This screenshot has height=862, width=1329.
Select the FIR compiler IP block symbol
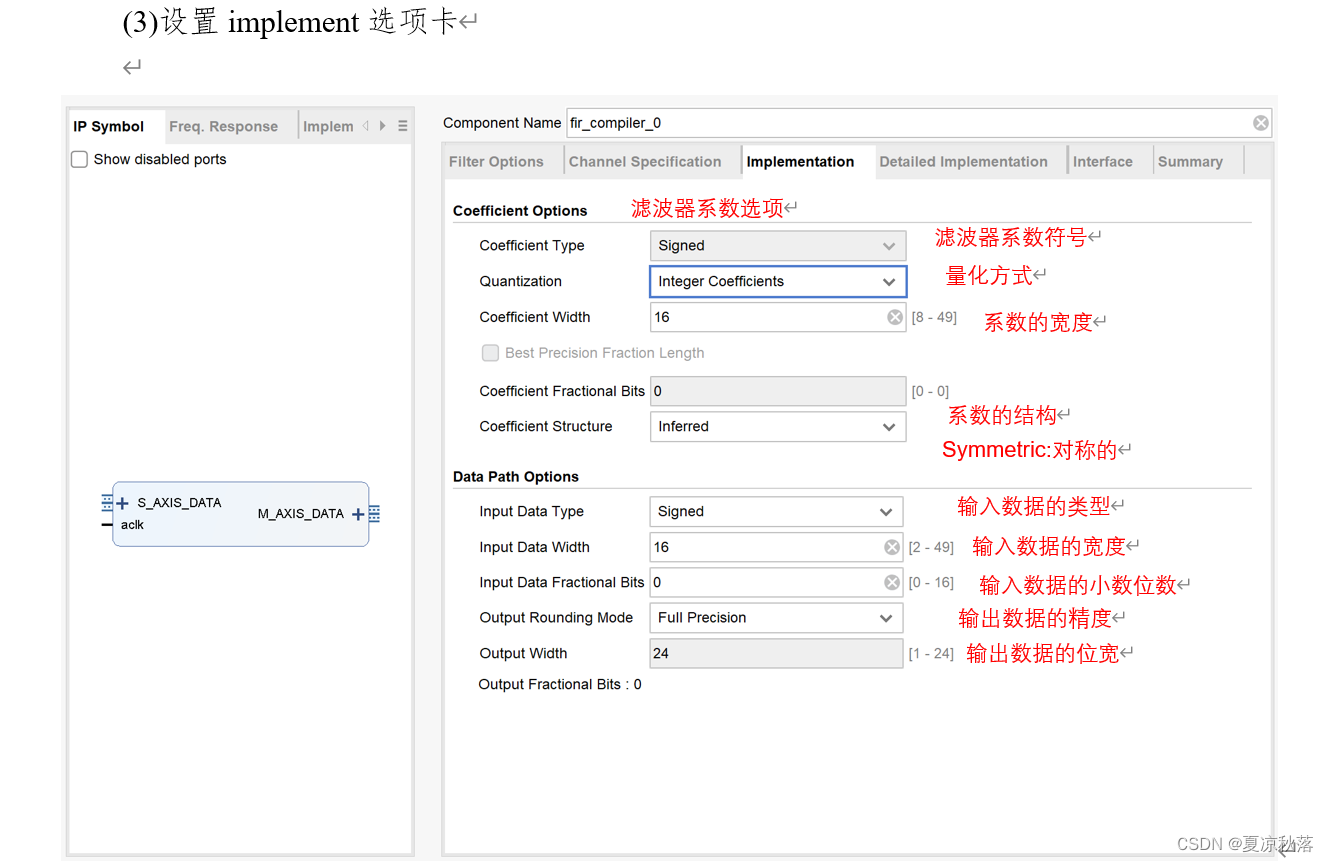click(x=240, y=514)
